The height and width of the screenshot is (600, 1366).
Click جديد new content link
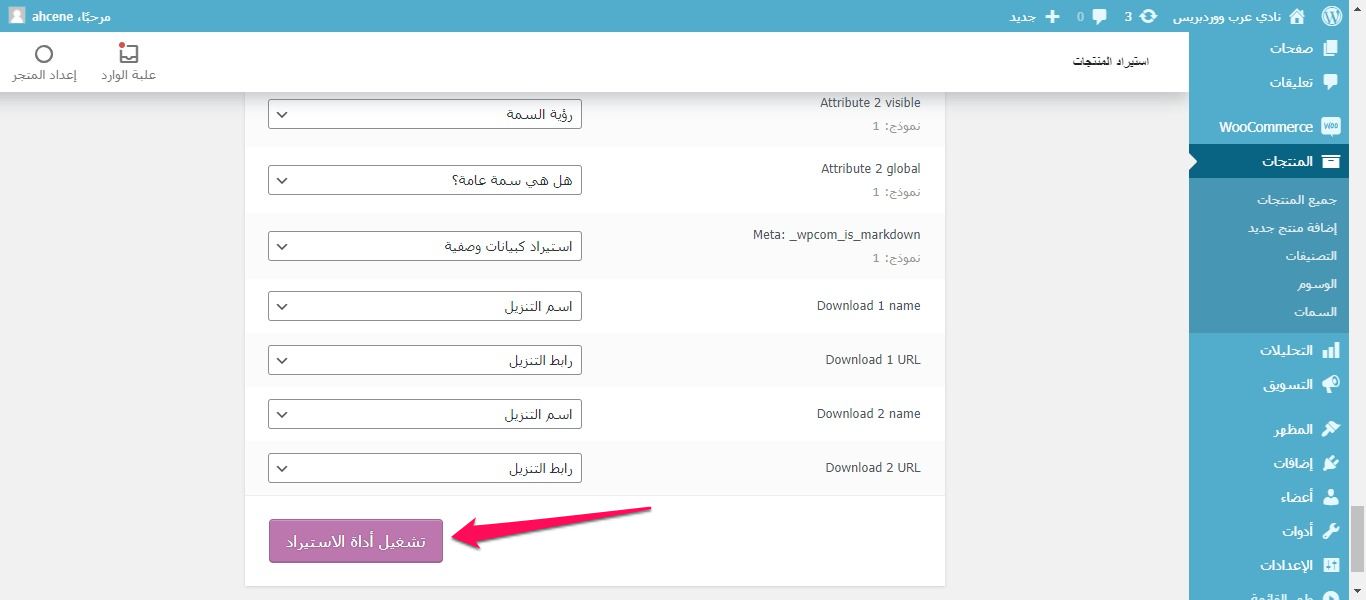1023,16
